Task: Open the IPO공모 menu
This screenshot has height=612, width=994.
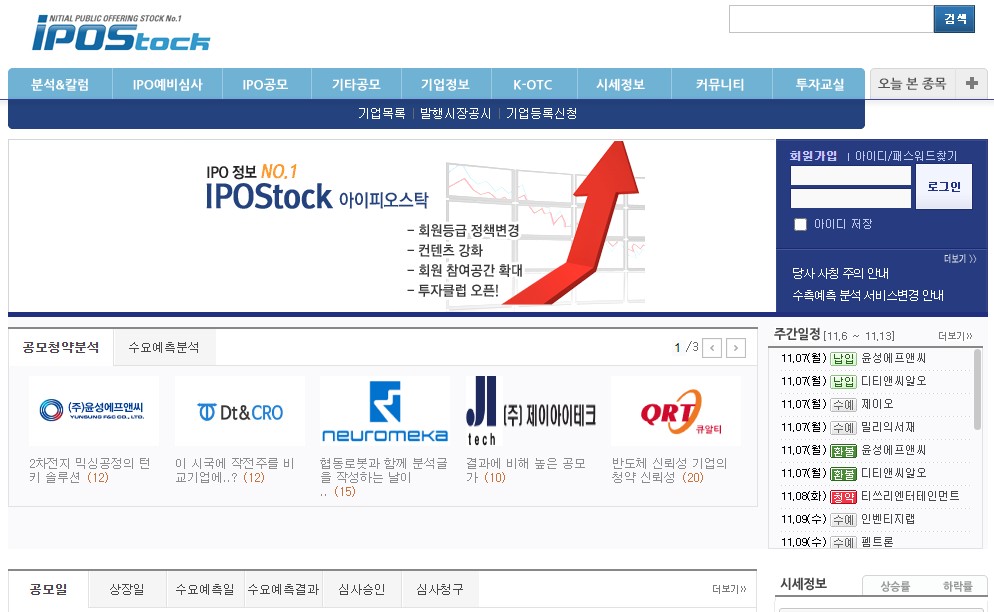Action: (x=265, y=84)
